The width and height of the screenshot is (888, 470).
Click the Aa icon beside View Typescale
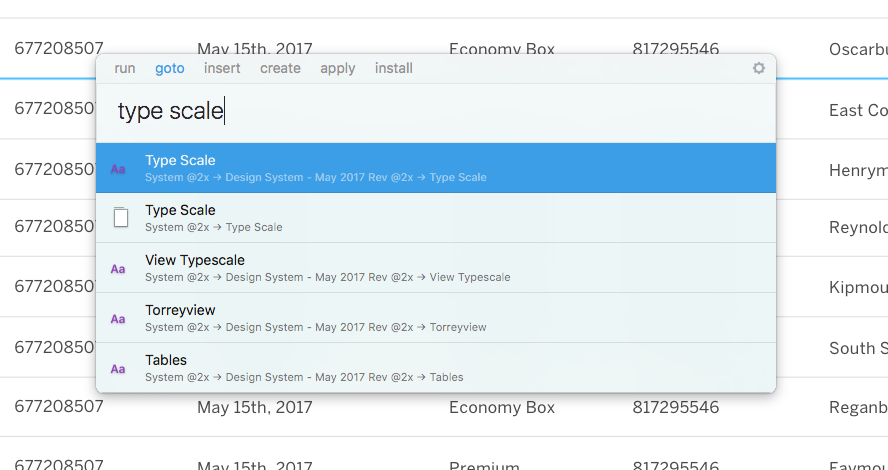click(x=118, y=269)
